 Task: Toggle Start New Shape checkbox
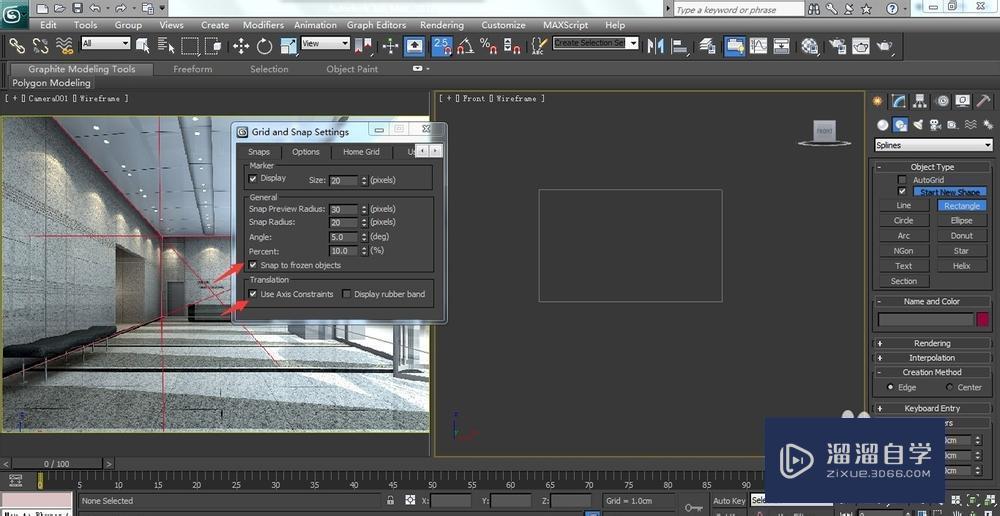[x=902, y=191]
